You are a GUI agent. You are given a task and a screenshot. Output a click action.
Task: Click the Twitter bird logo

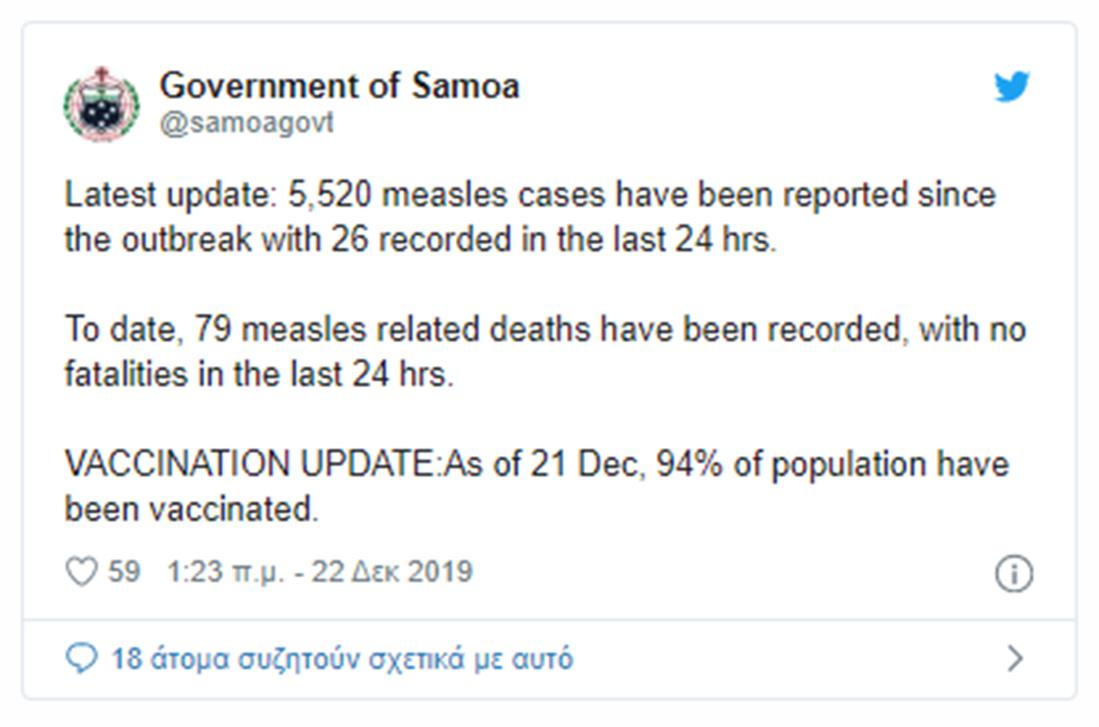[x=1011, y=87]
